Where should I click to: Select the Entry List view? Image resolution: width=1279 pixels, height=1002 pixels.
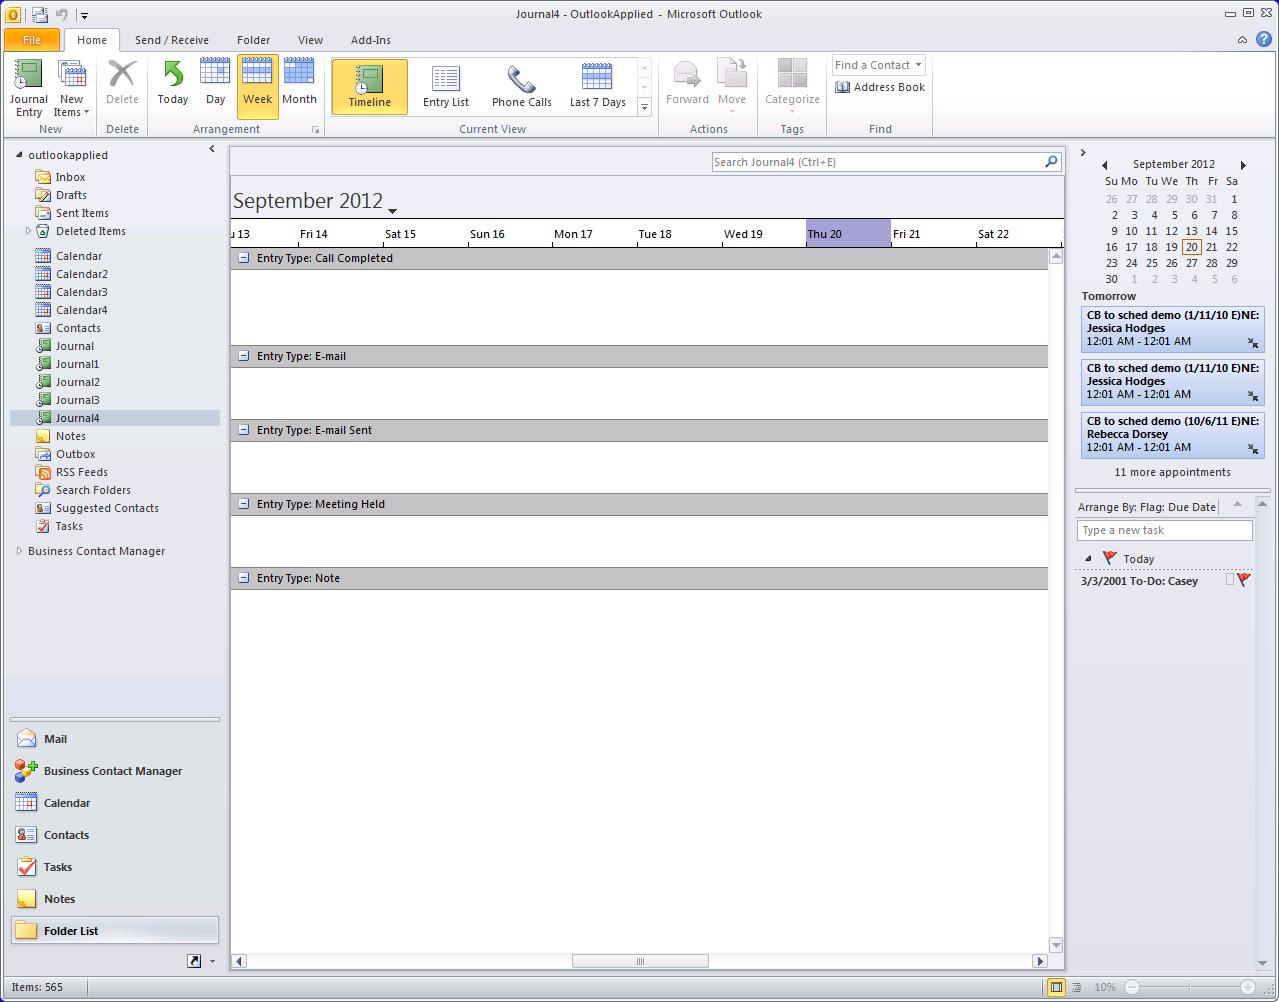pos(446,87)
